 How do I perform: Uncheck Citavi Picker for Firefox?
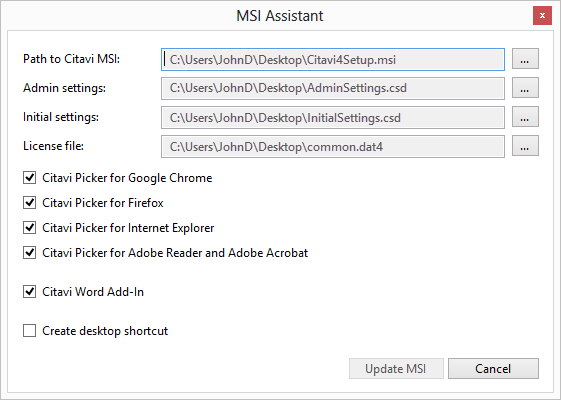[29, 203]
